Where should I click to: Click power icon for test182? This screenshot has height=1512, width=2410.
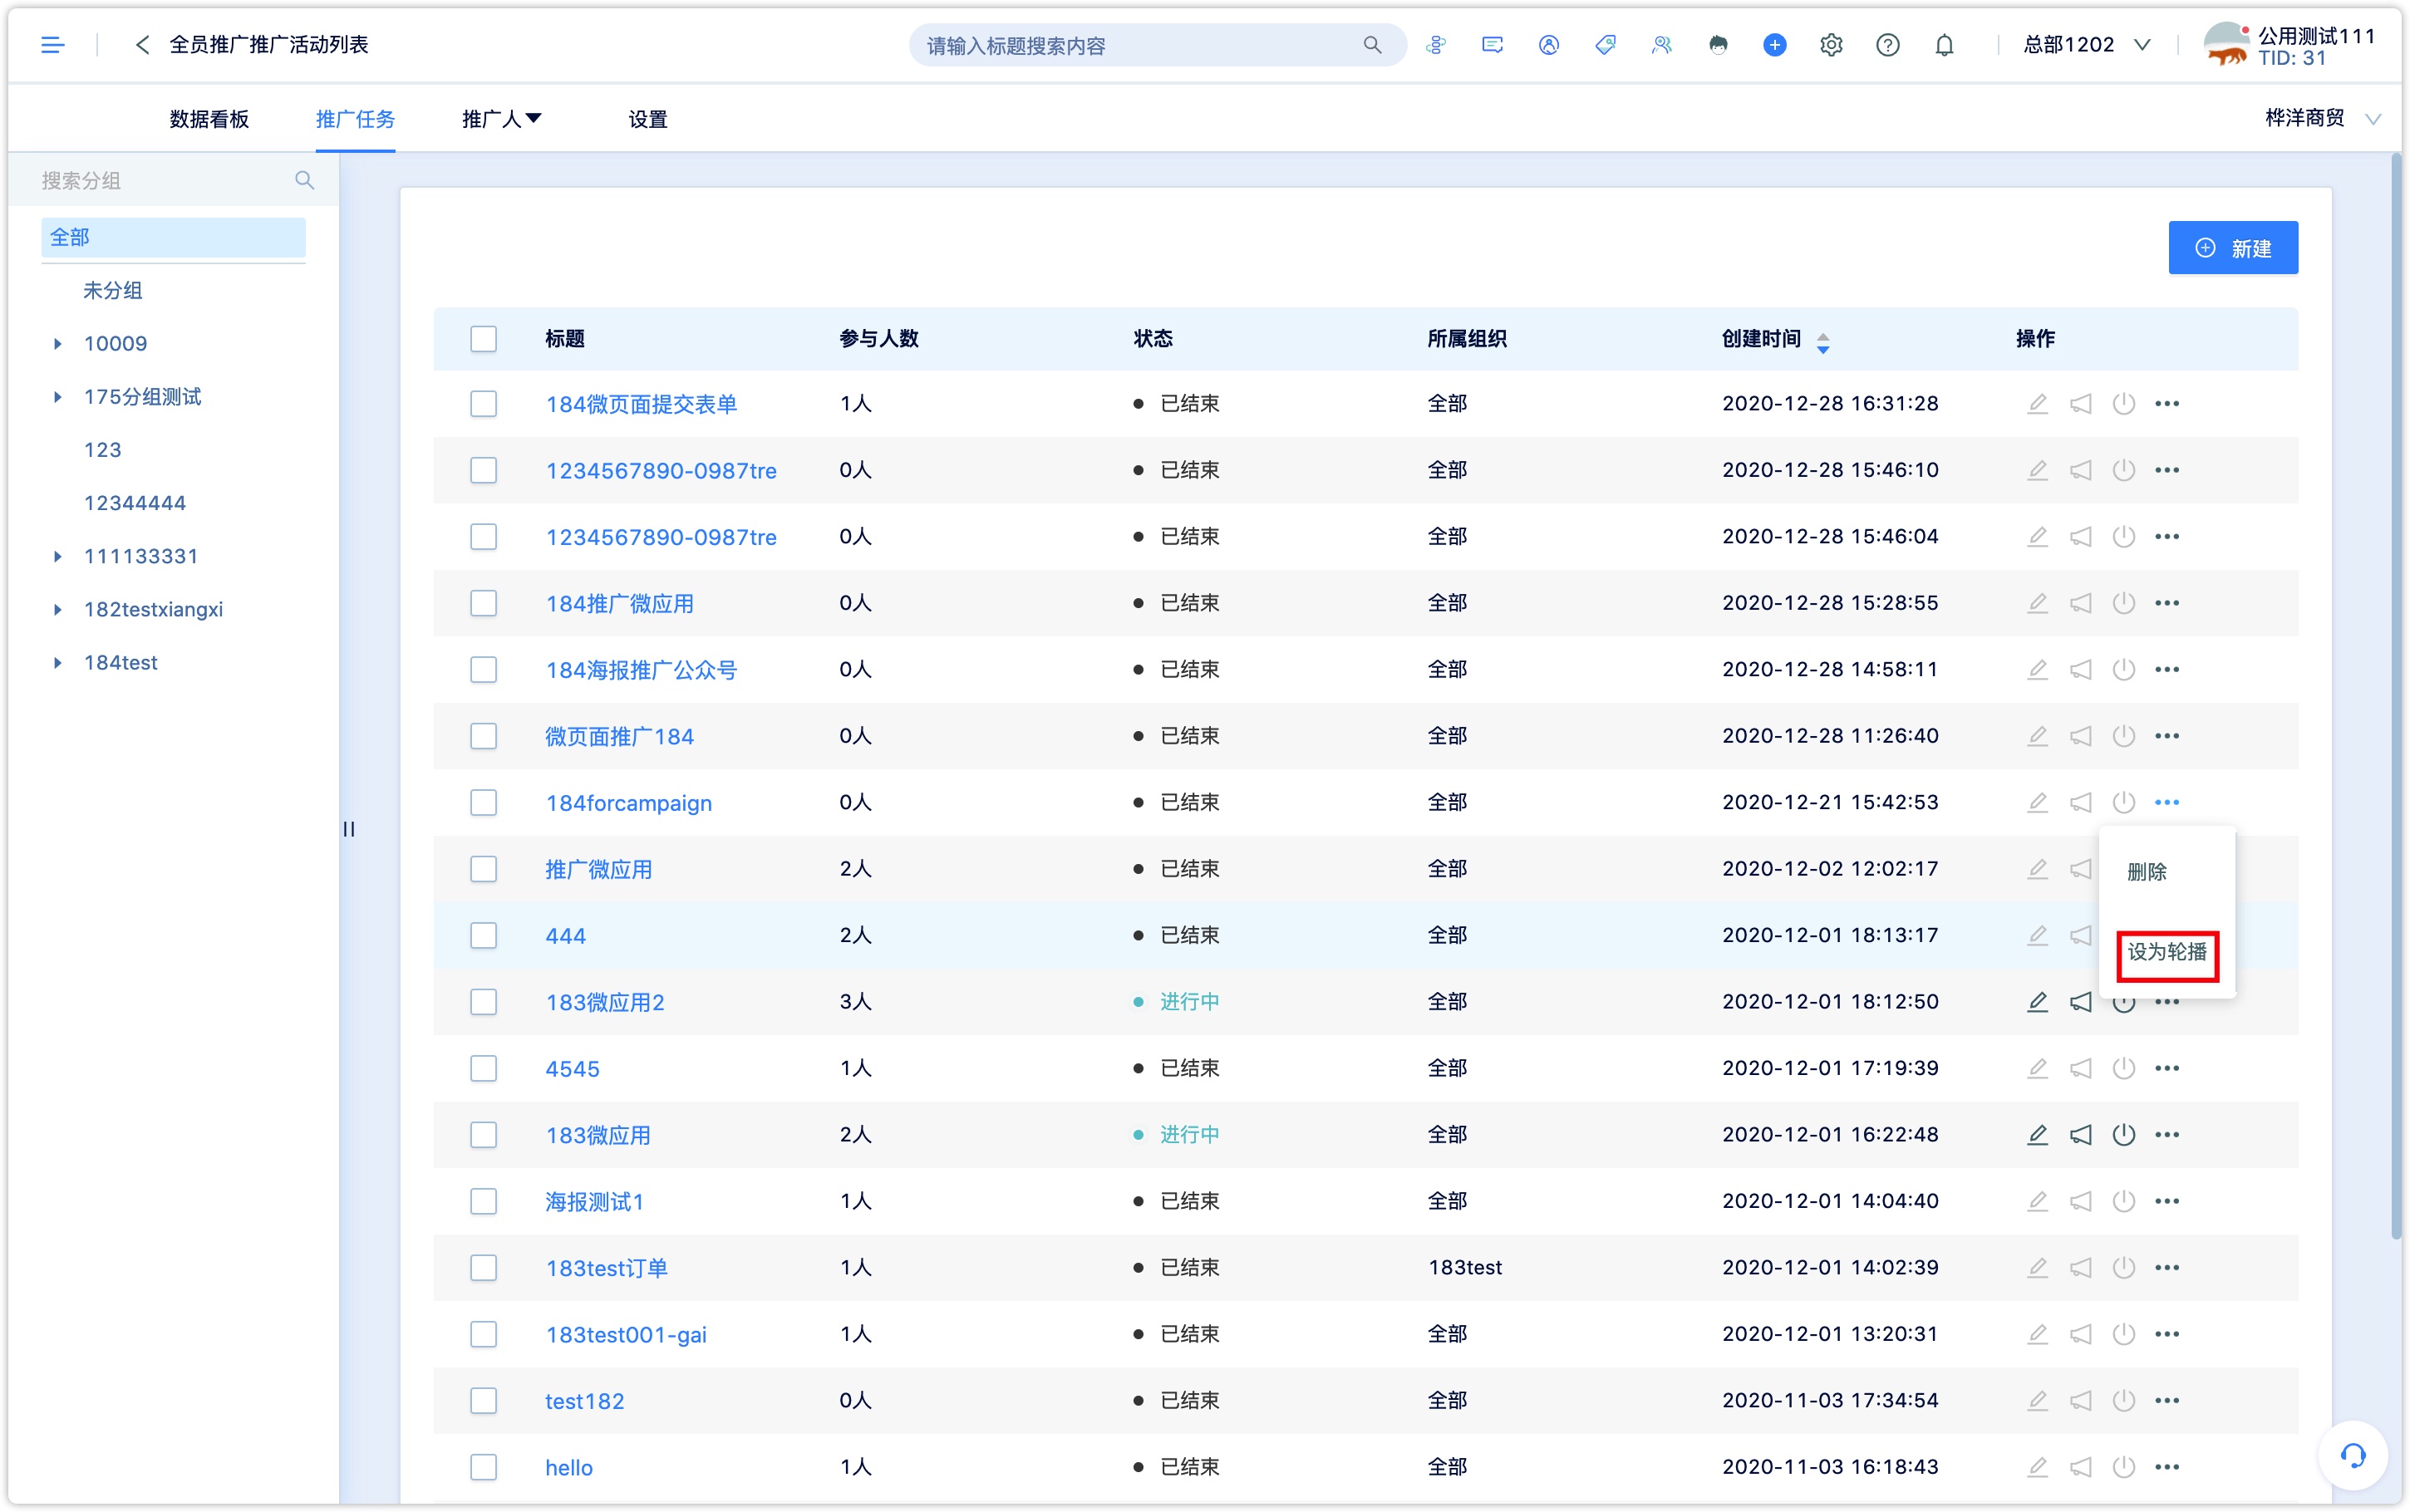click(2124, 1401)
